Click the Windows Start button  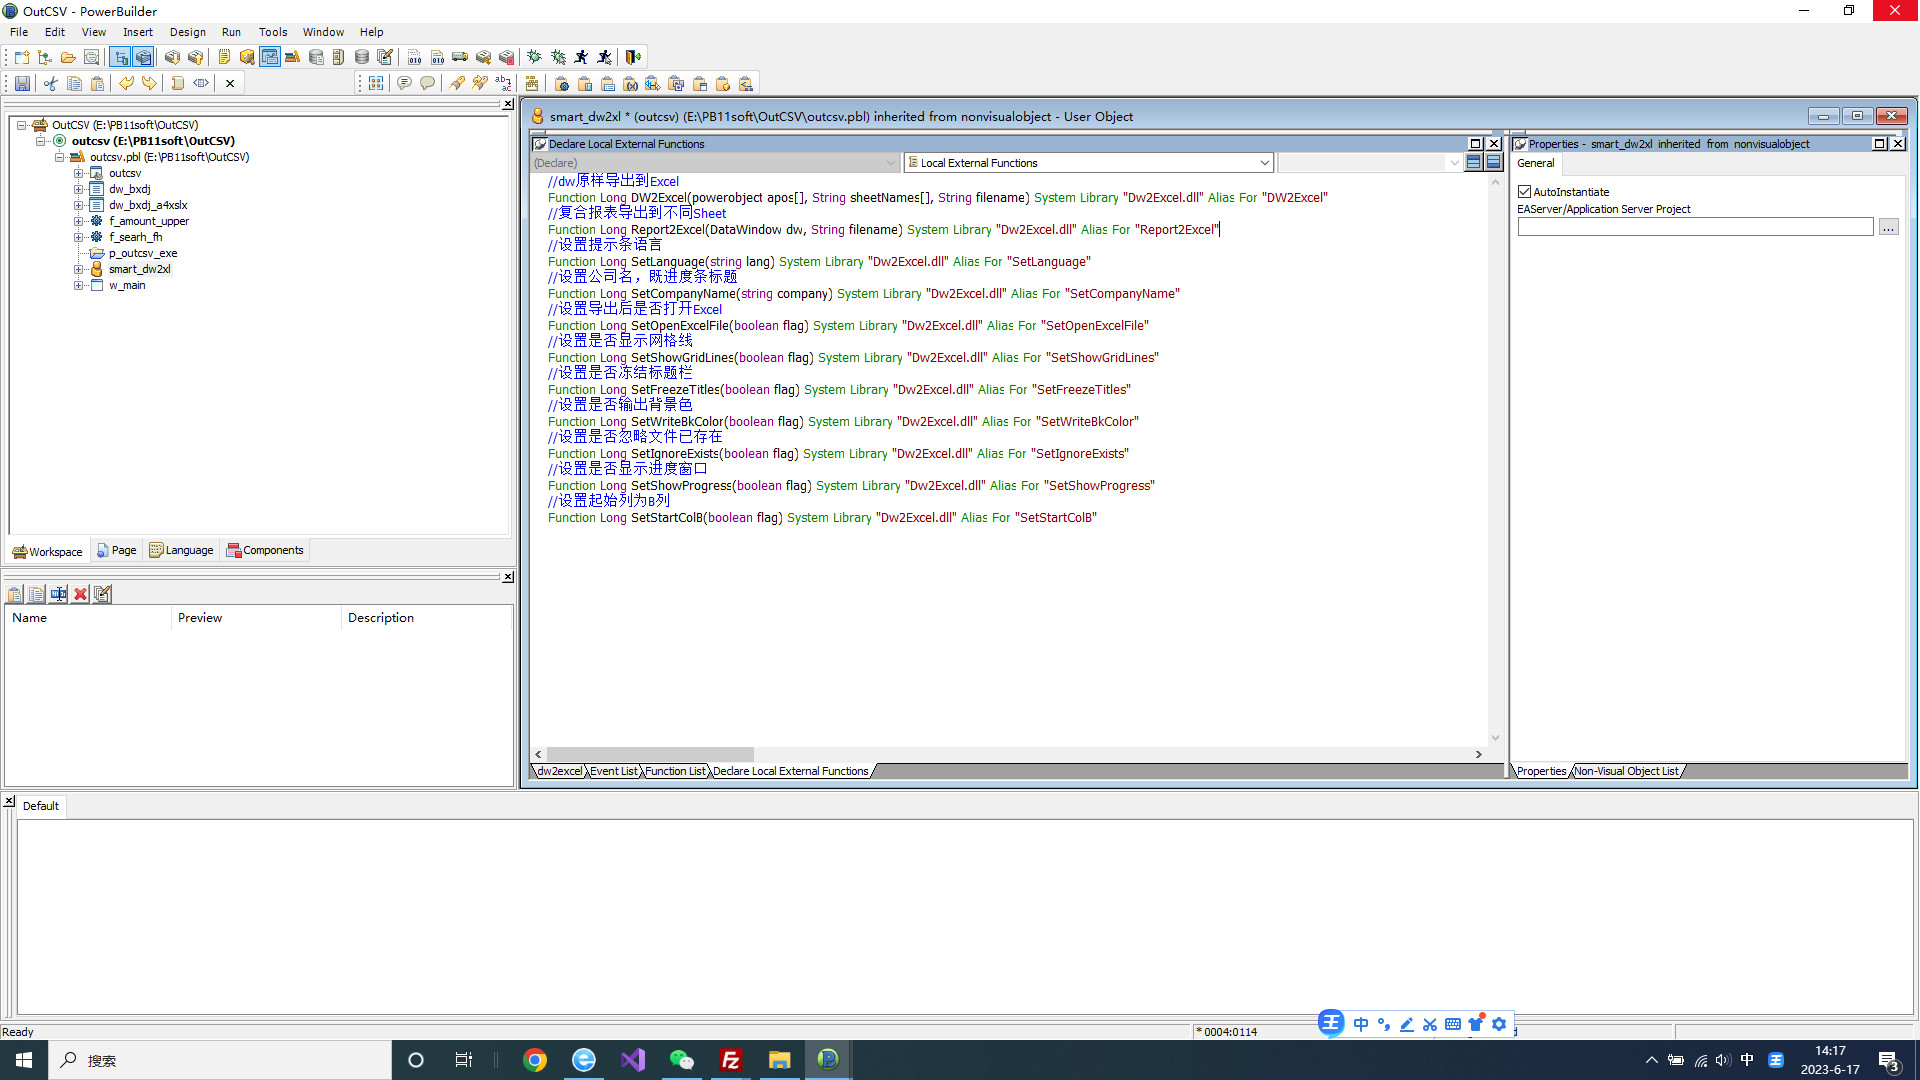(x=24, y=1060)
